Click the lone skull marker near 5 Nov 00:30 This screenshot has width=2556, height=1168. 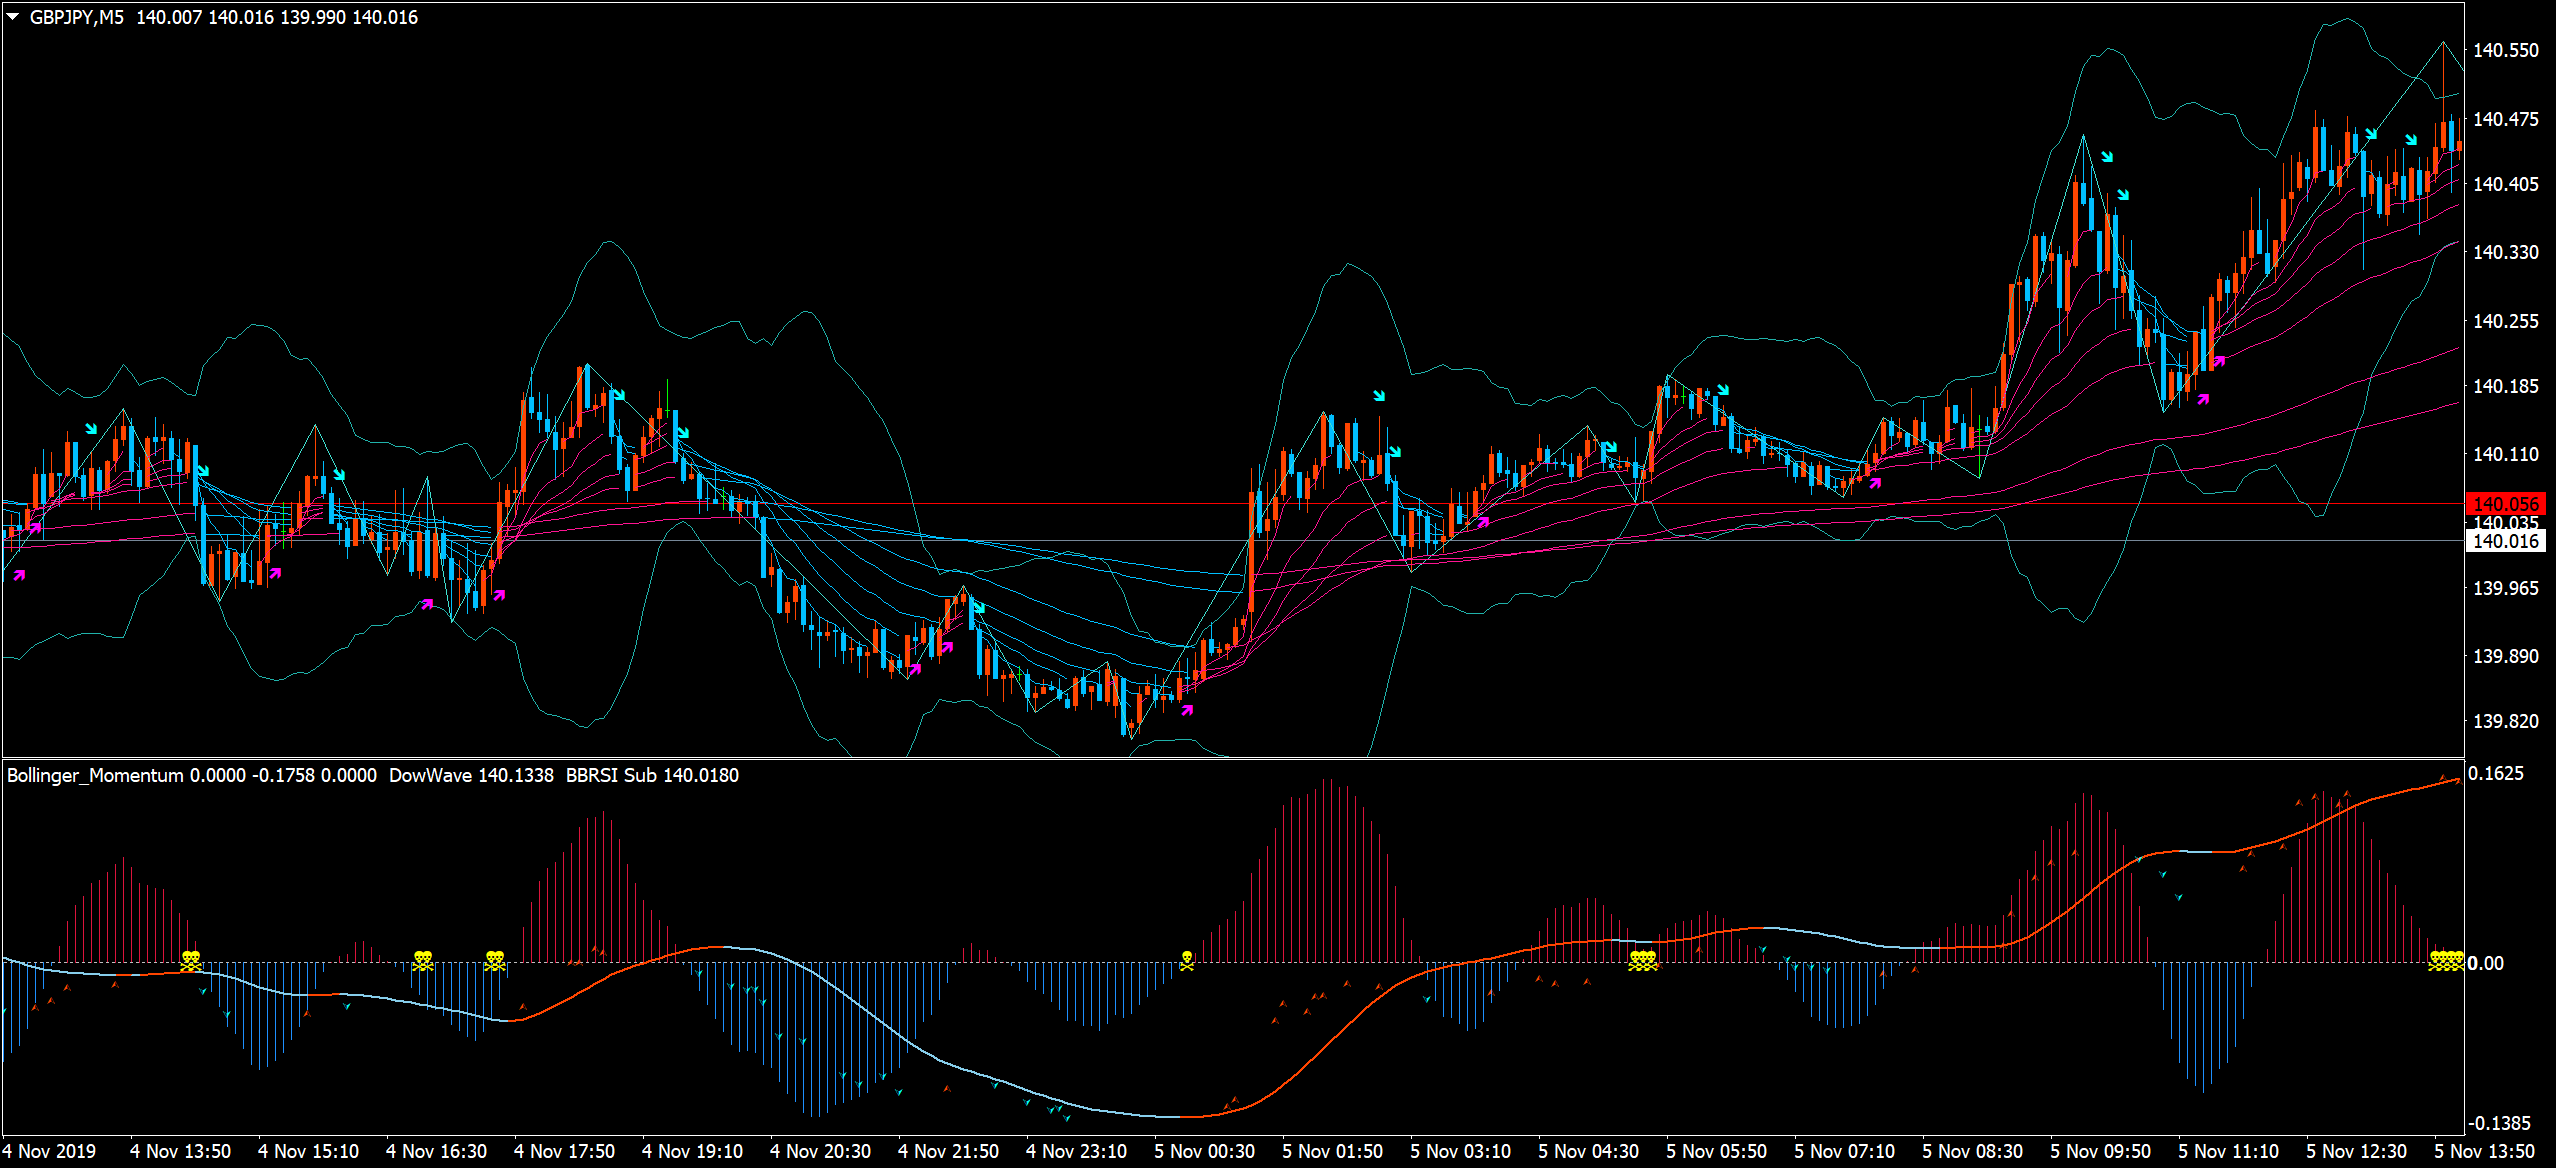click(1187, 961)
